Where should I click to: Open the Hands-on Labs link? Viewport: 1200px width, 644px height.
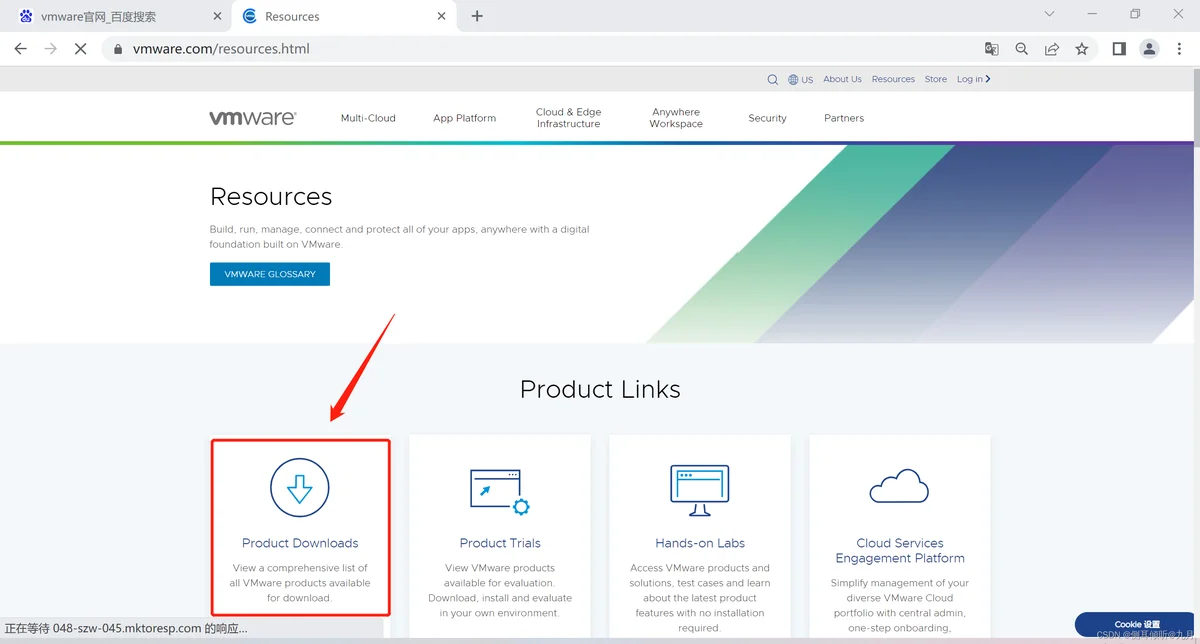(x=700, y=543)
